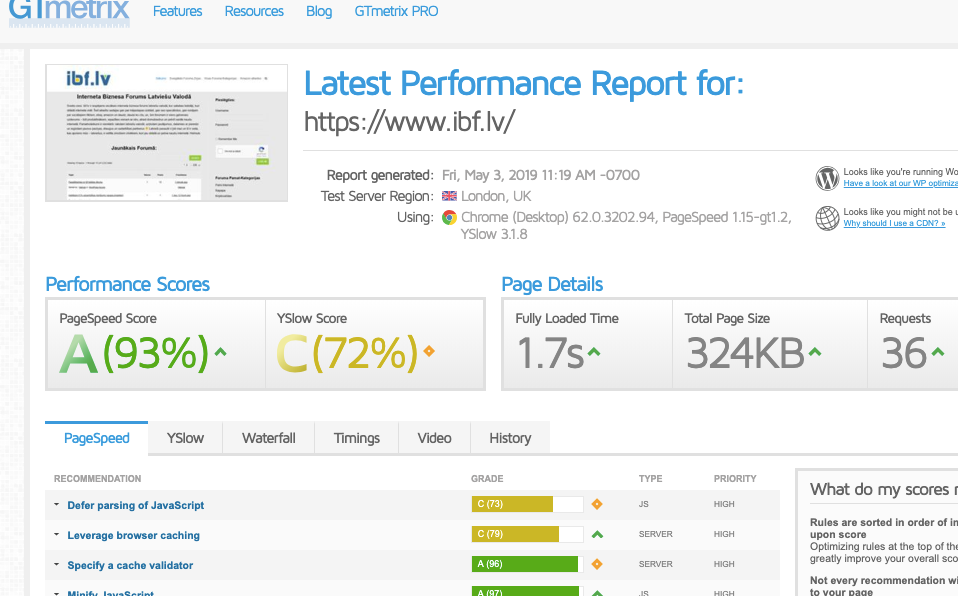Click orange diamond beside YSlow Score

pos(430,351)
